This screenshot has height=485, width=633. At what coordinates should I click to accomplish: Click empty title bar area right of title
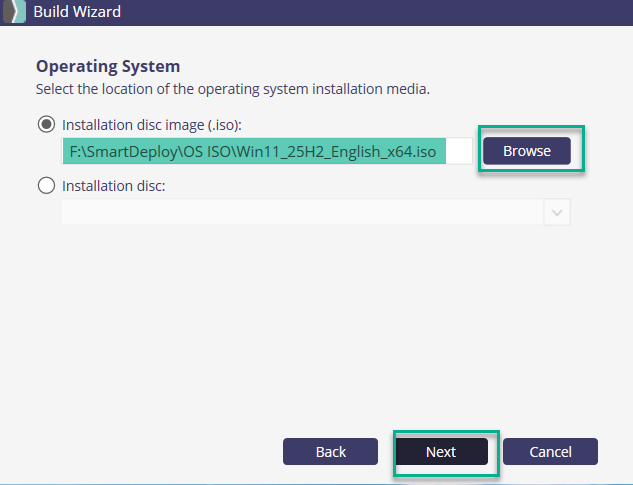click(400, 13)
